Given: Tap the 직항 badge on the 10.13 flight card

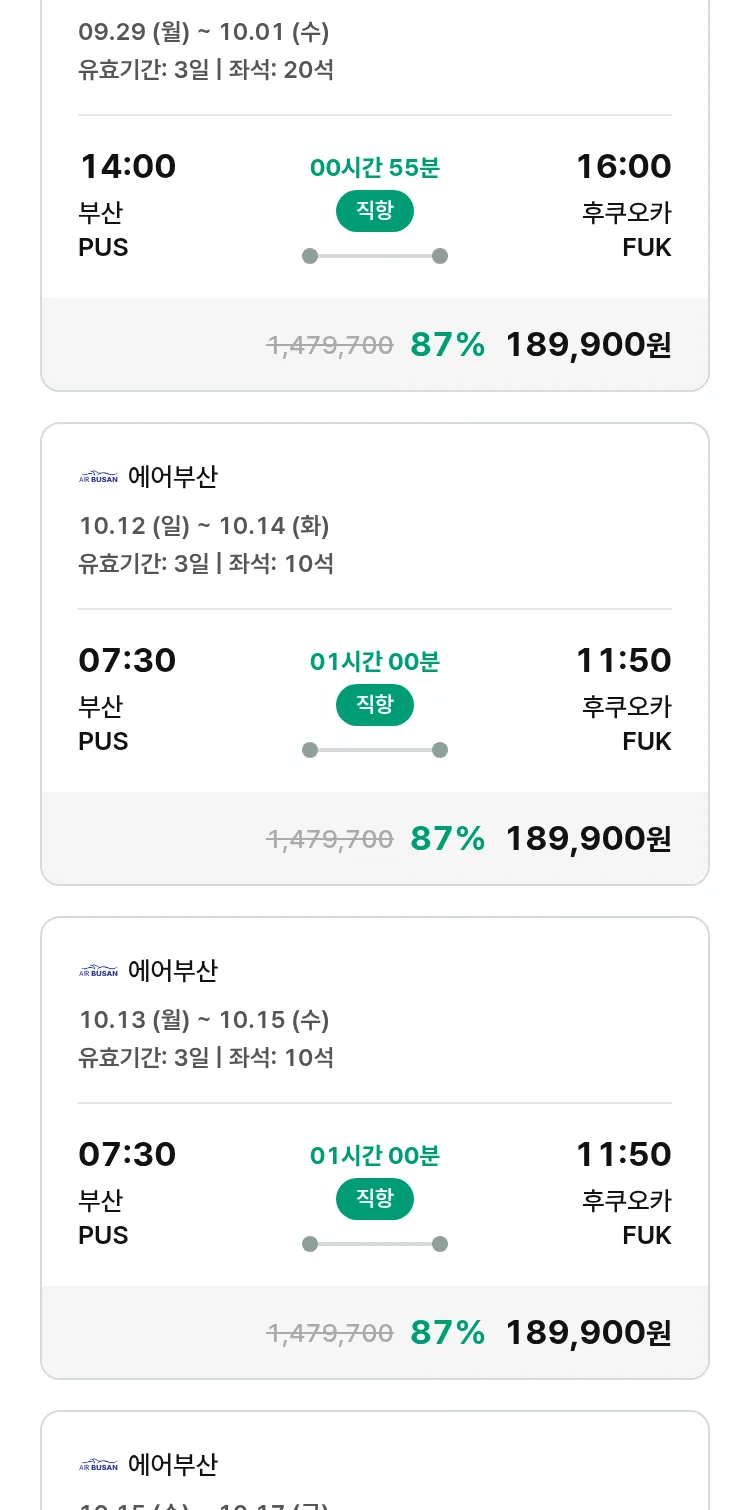Looking at the screenshot, I should point(374,1199).
